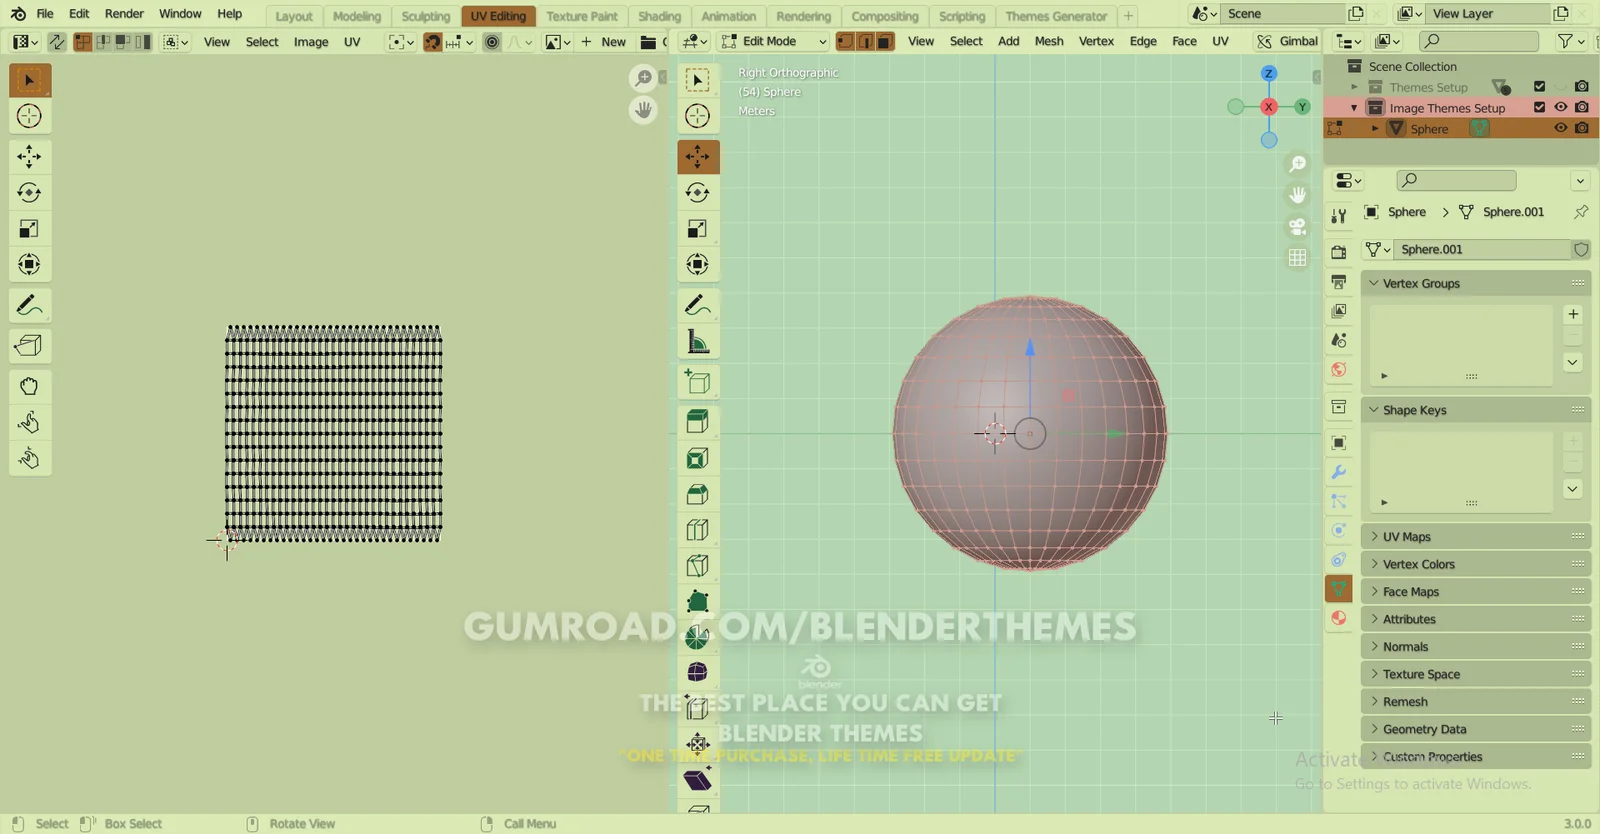Select the Relax tool in UV editor
Screen dimensions: 1600x834
(29, 422)
